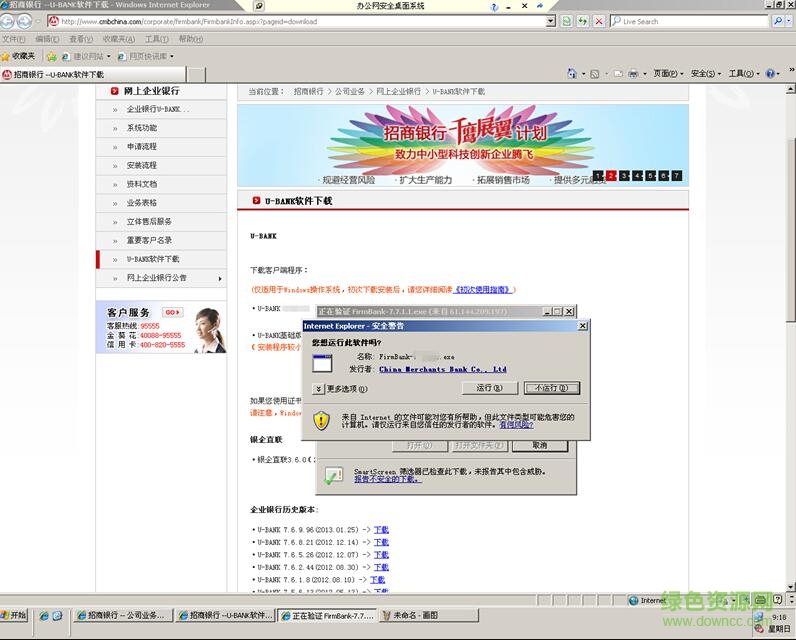Open the China Merchants Bank publisher link

click(443, 369)
